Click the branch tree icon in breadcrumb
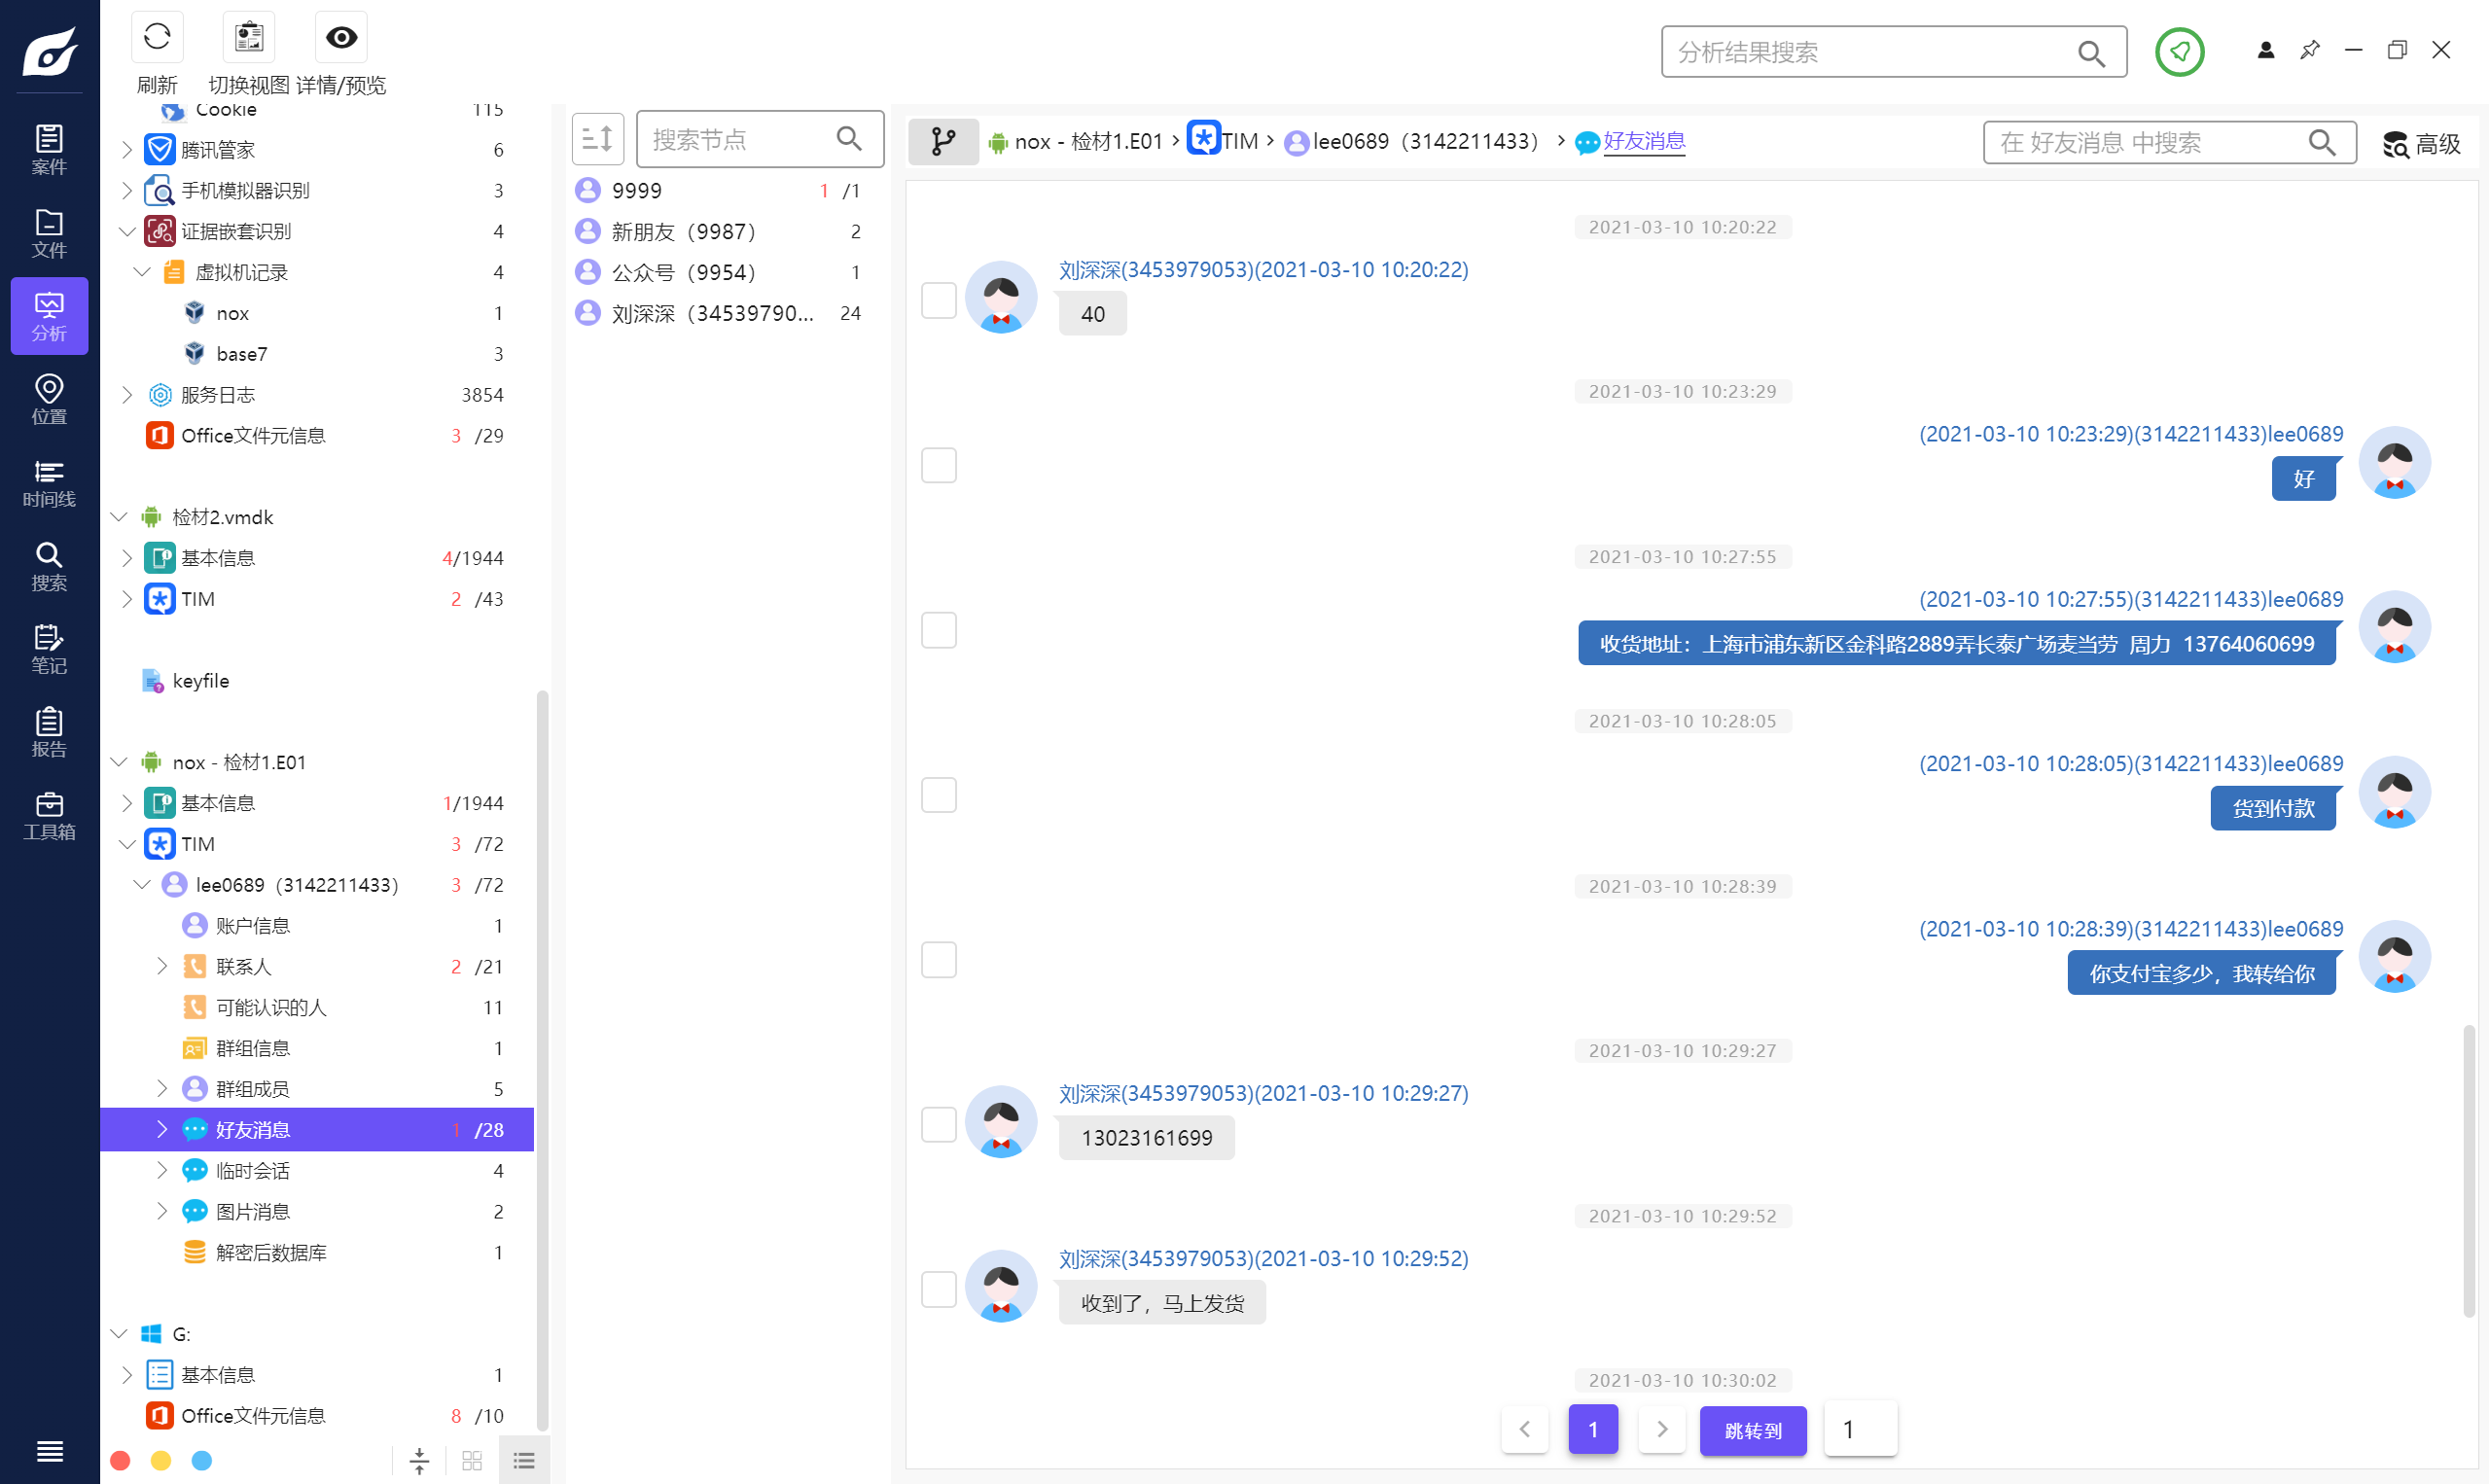 [x=942, y=141]
